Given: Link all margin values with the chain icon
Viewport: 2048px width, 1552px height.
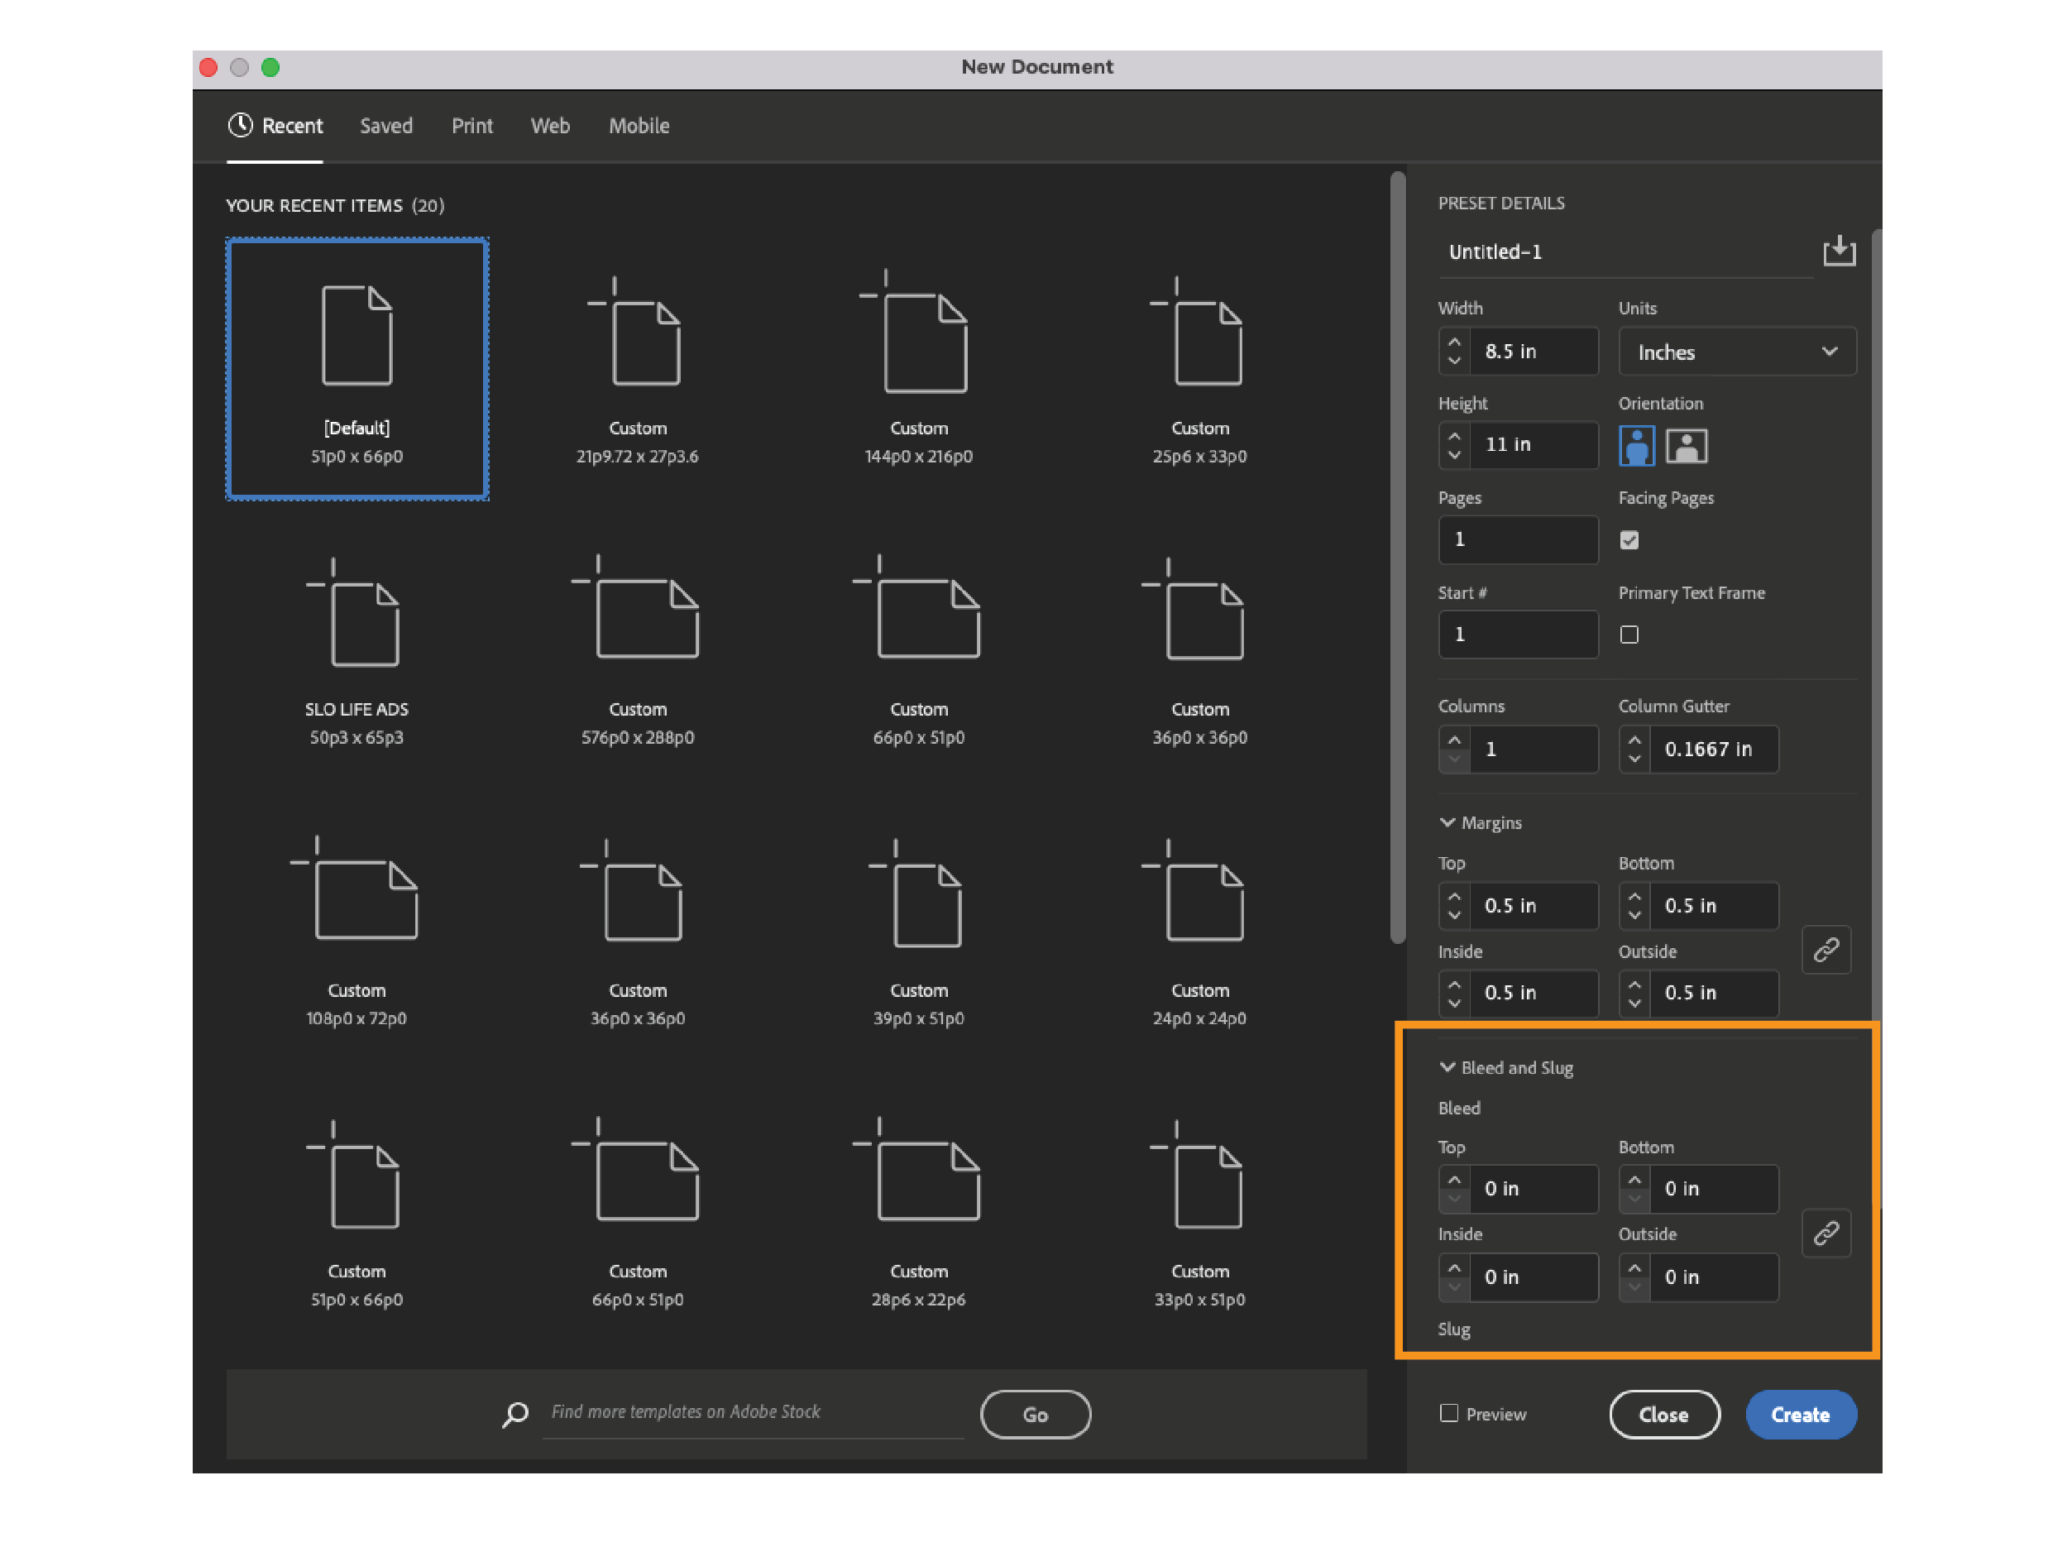Looking at the screenshot, I should pos(1827,950).
